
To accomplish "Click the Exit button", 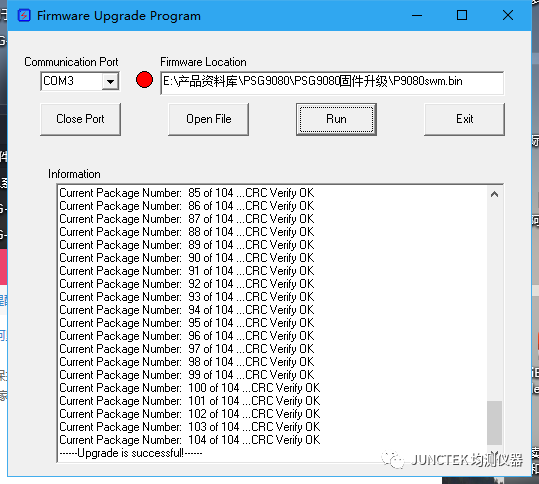I will tap(464, 119).
